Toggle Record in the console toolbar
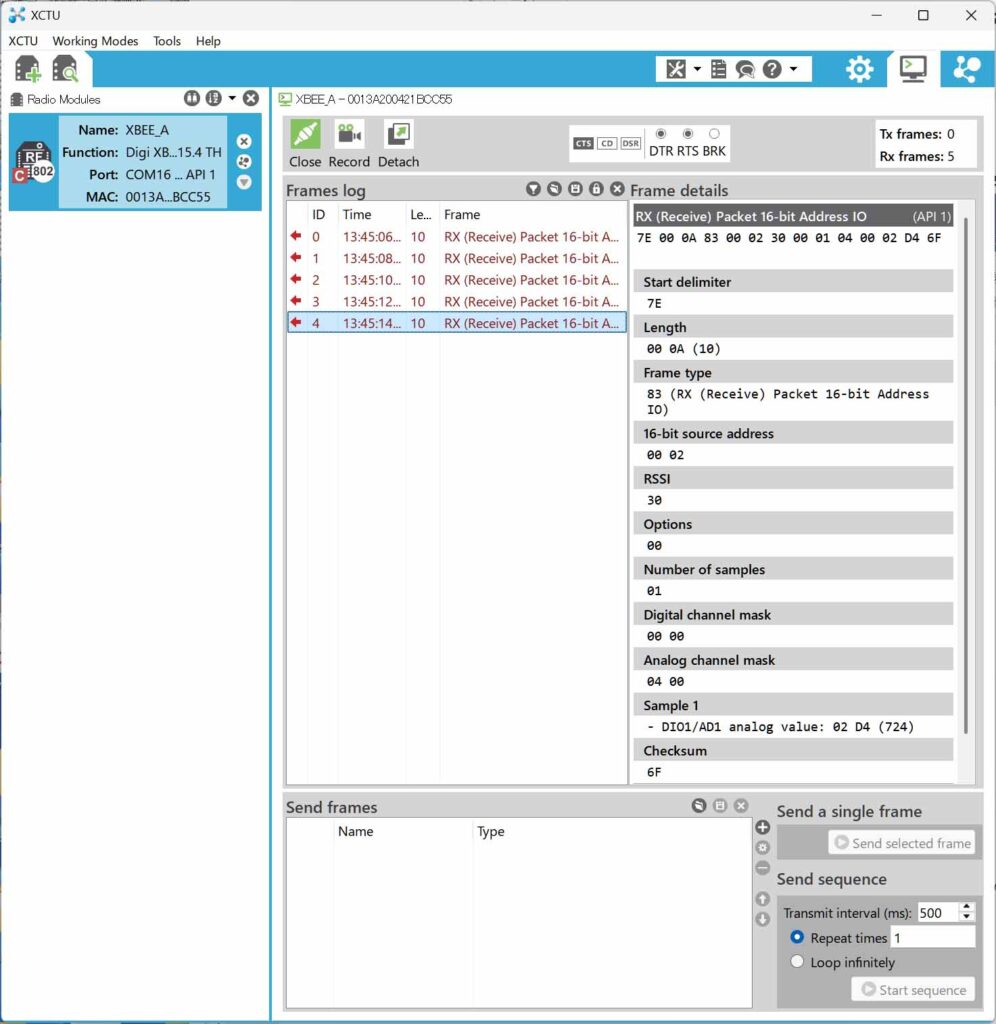Viewport: 996px width, 1024px height. 349,144
